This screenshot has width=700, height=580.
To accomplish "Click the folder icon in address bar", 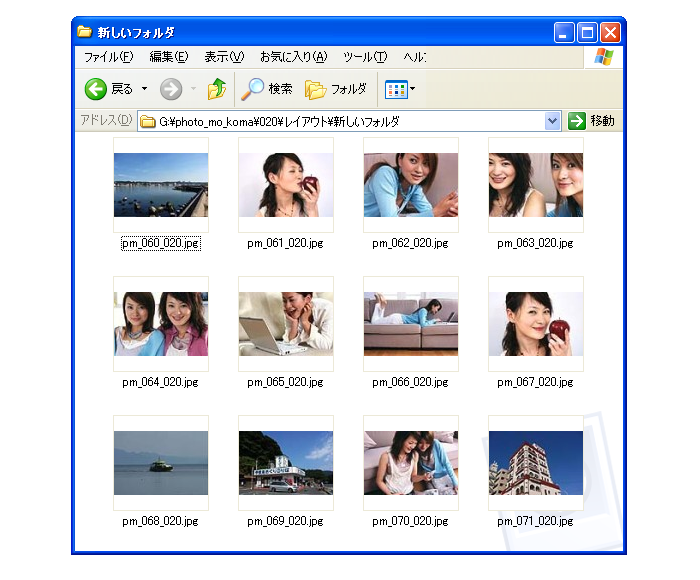I will [x=147, y=121].
